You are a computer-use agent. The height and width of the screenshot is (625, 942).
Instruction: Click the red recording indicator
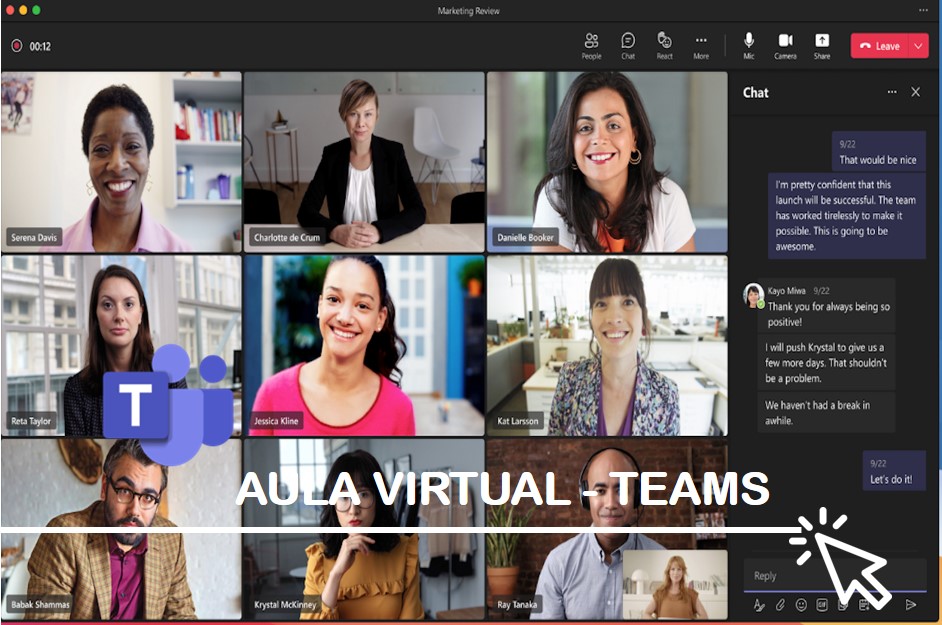17,46
